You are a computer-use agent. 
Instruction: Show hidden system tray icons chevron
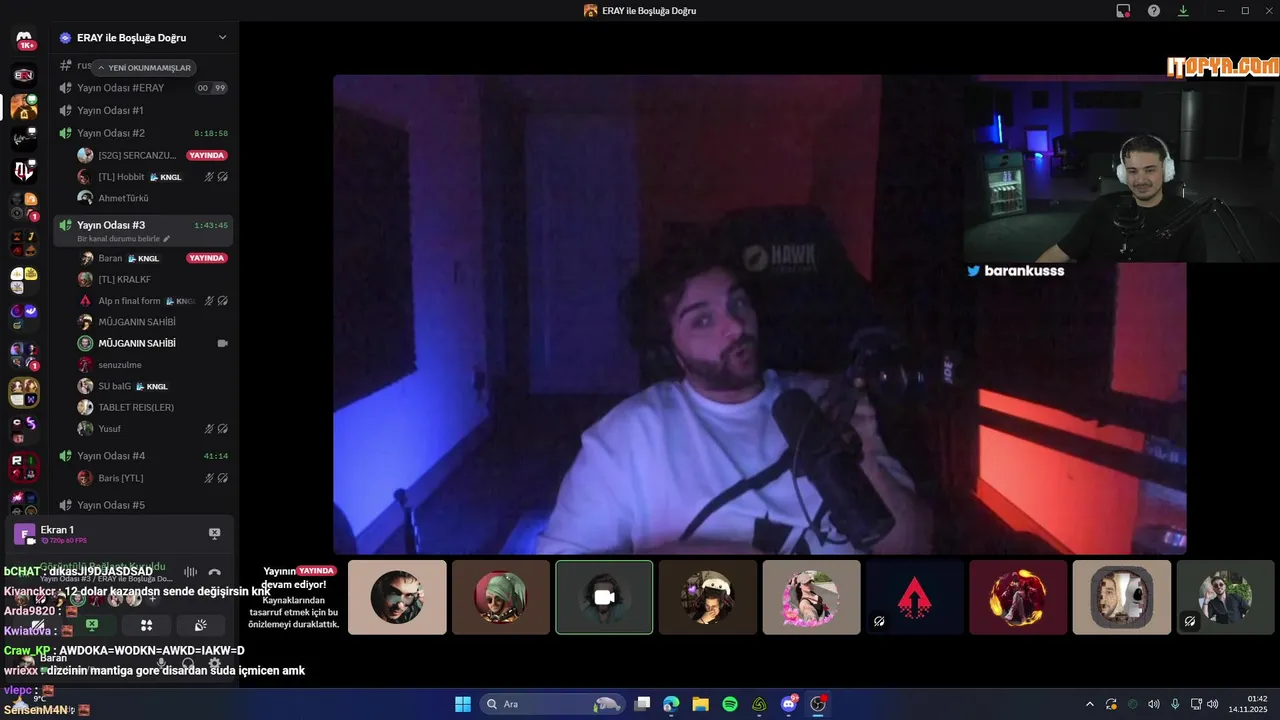click(1089, 704)
